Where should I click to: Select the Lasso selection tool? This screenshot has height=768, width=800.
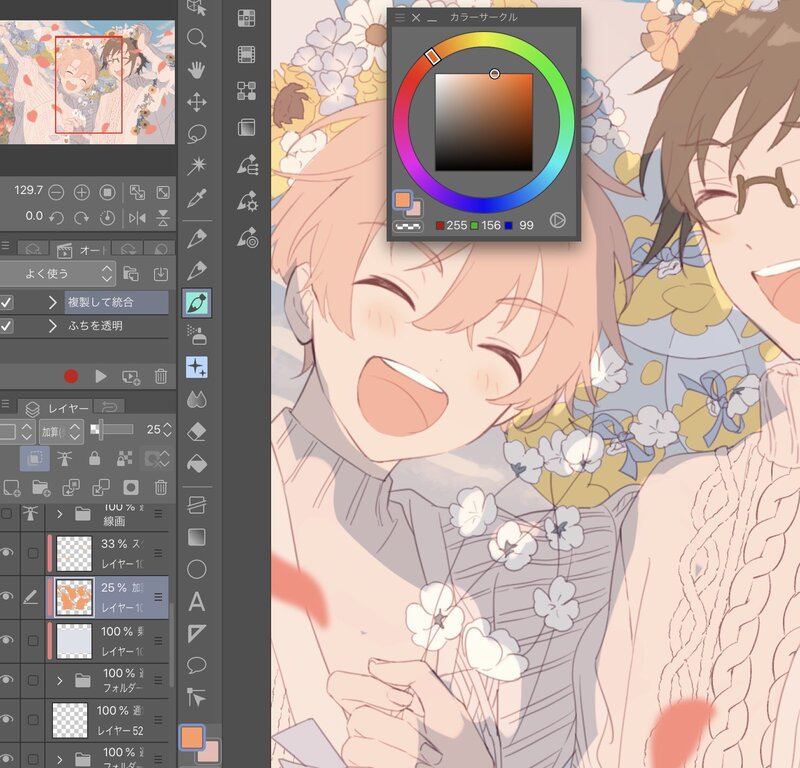point(196,134)
